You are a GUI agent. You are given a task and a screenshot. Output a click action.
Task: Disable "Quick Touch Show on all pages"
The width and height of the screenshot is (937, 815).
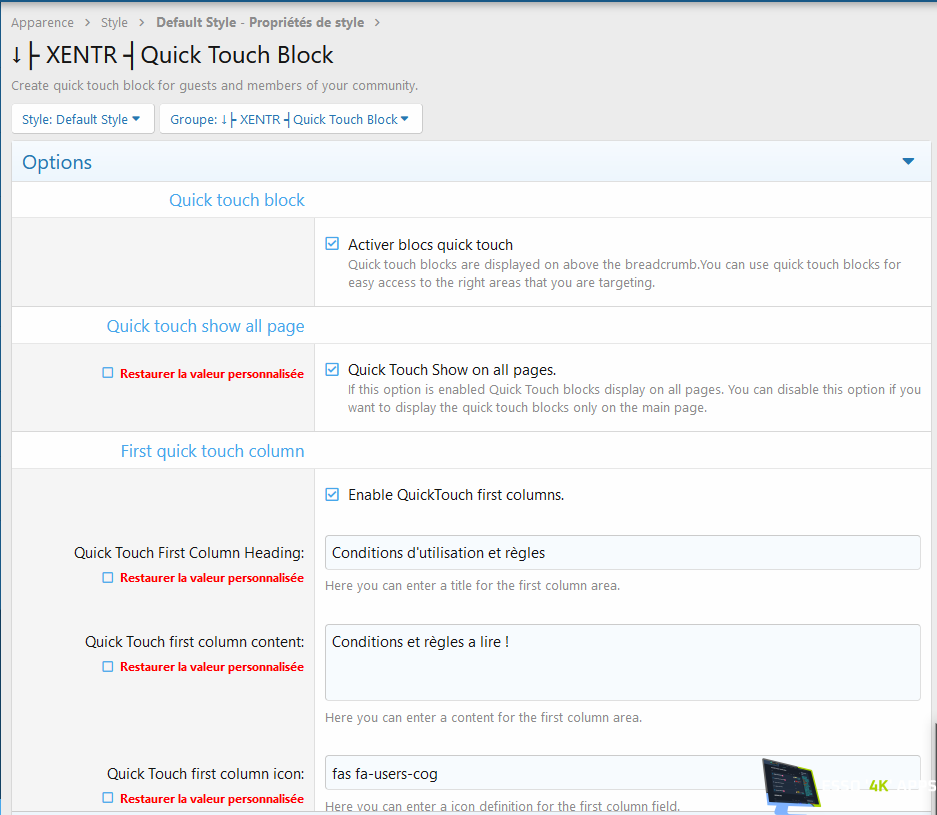click(x=331, y=369)
